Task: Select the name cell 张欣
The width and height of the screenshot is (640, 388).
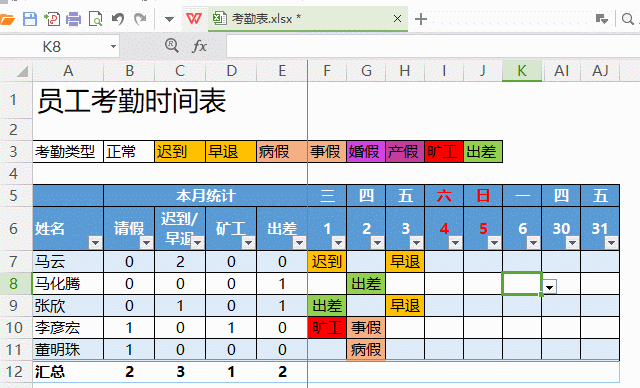Action: [68, 306]
